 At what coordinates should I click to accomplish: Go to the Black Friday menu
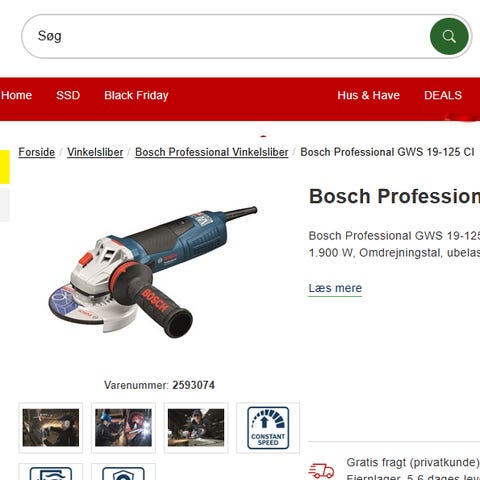click(x=136, y=96)
